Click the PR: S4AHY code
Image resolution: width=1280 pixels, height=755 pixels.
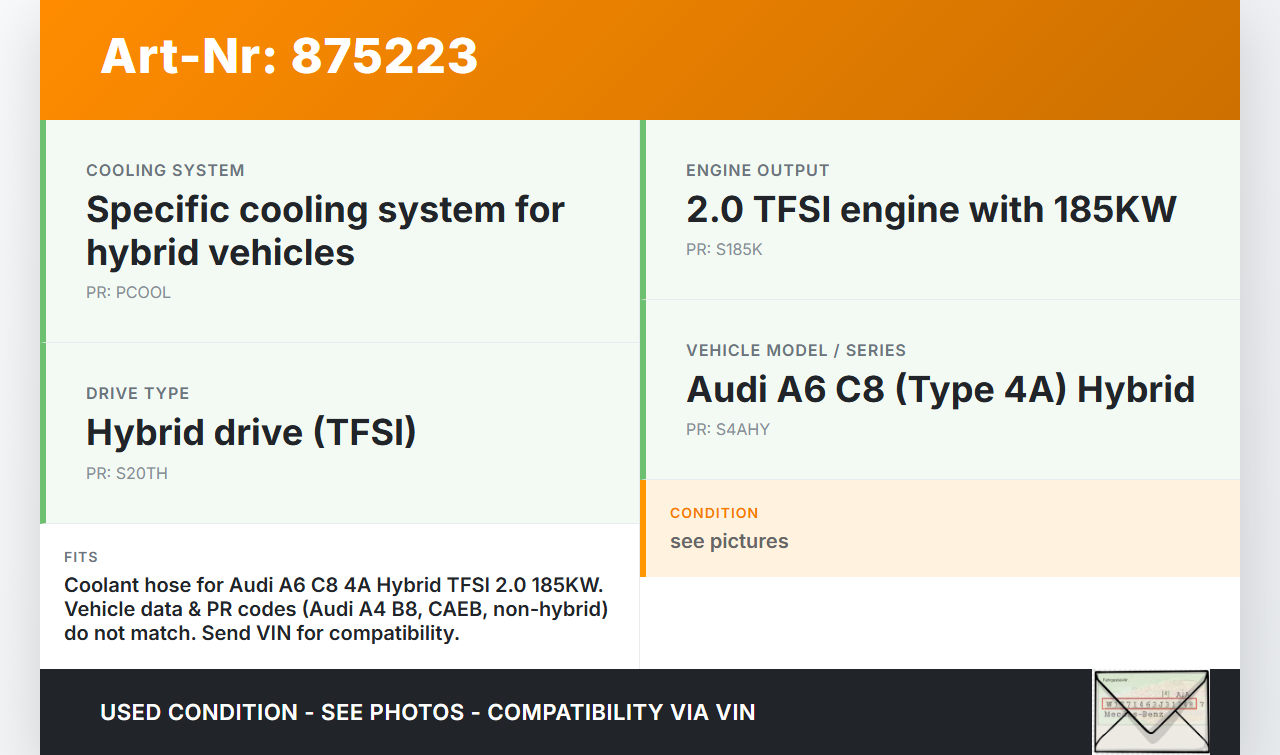click(x=727, y=429)
